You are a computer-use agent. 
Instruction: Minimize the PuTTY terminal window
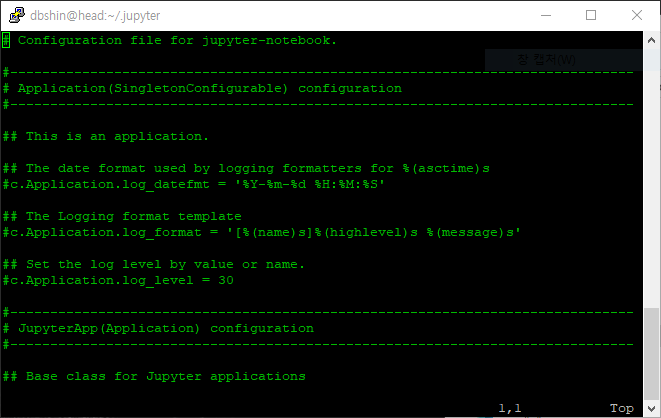pos(546,15)
